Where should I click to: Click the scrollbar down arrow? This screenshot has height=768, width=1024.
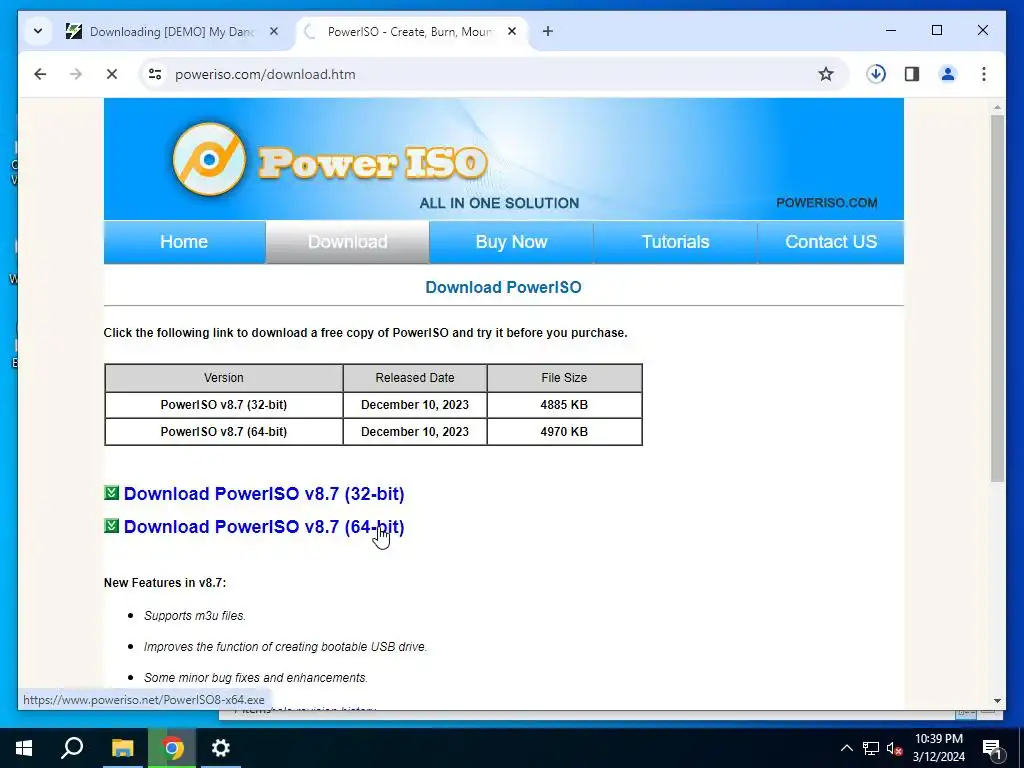(x=997, y=701)
